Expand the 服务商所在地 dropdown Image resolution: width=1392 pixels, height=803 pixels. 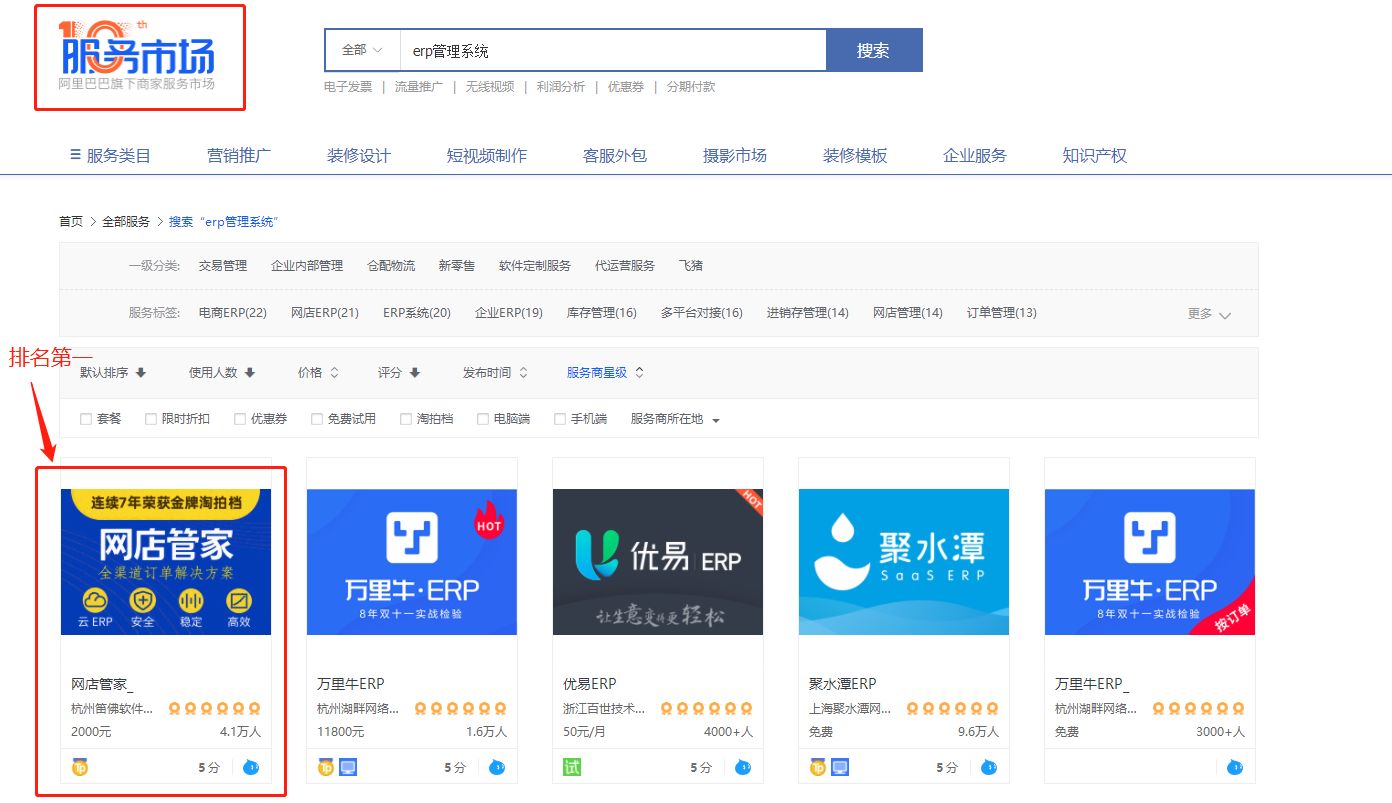675,419
